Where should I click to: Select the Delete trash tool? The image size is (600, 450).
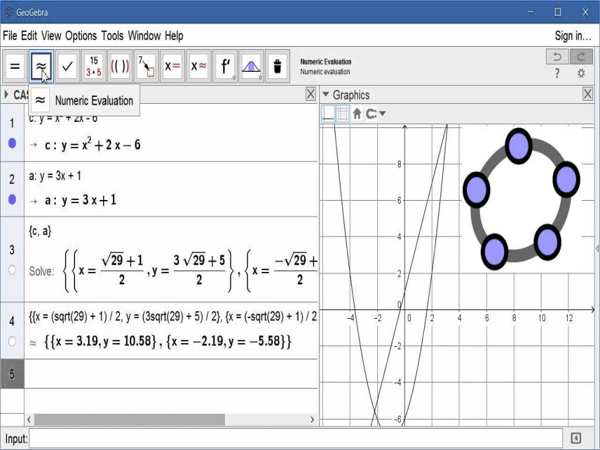click(277, 66)
